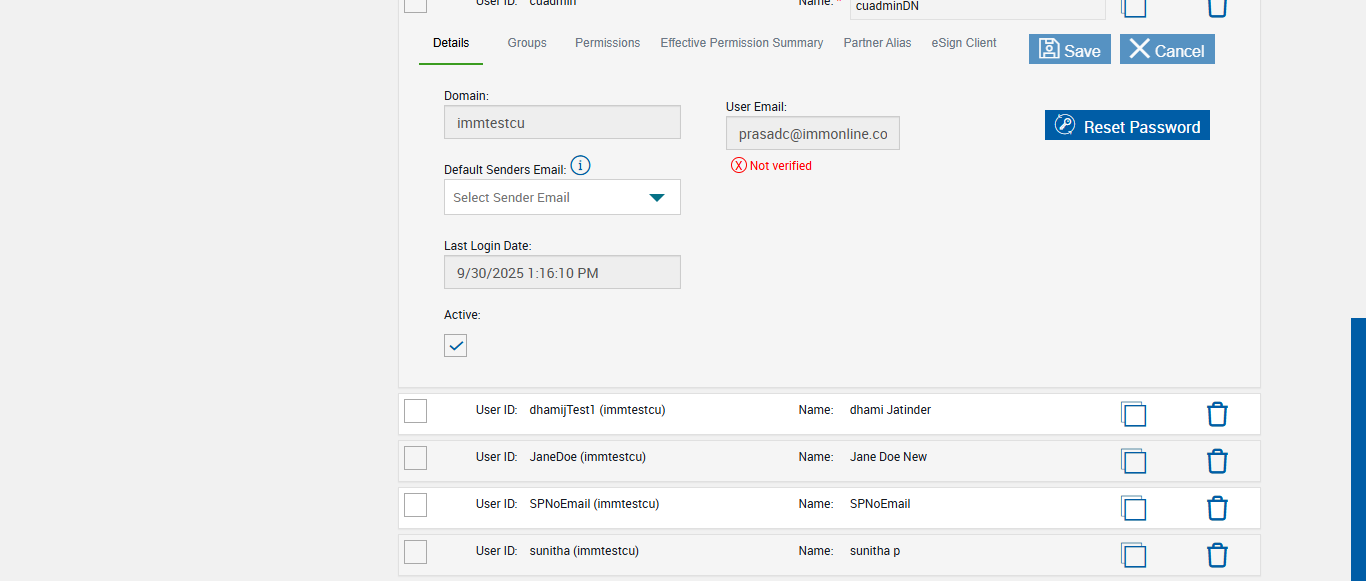
Task: Delete the sunitha user
Action: coord(1217,555)
